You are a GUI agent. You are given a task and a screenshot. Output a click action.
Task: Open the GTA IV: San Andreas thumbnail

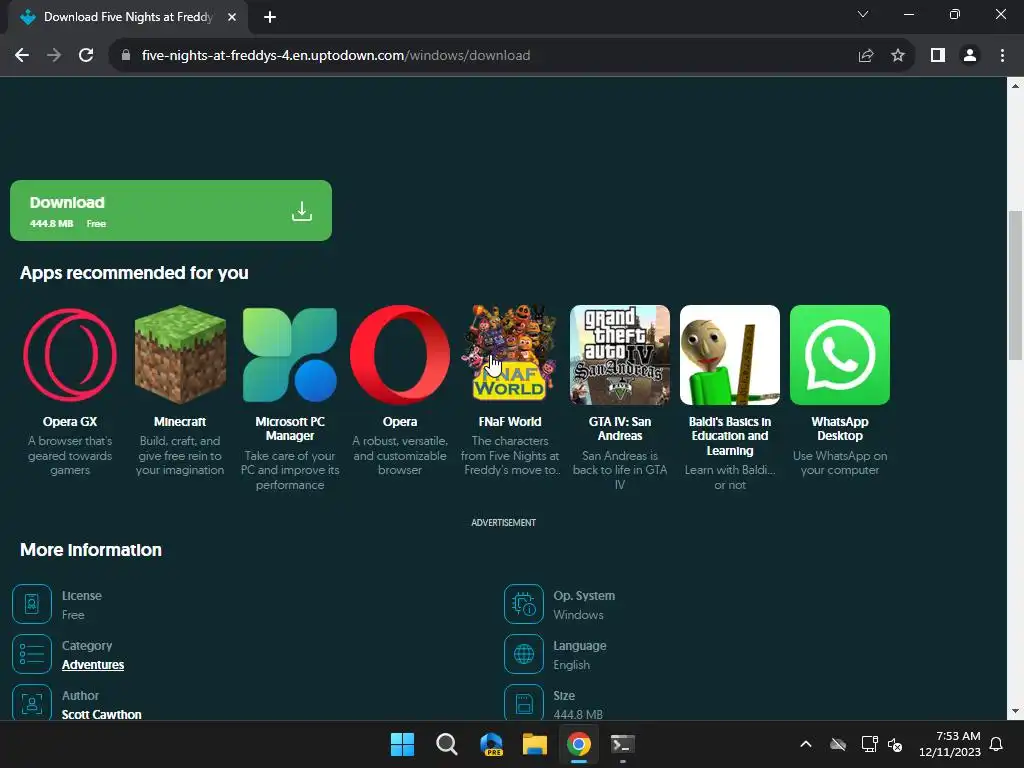point(620,355)
